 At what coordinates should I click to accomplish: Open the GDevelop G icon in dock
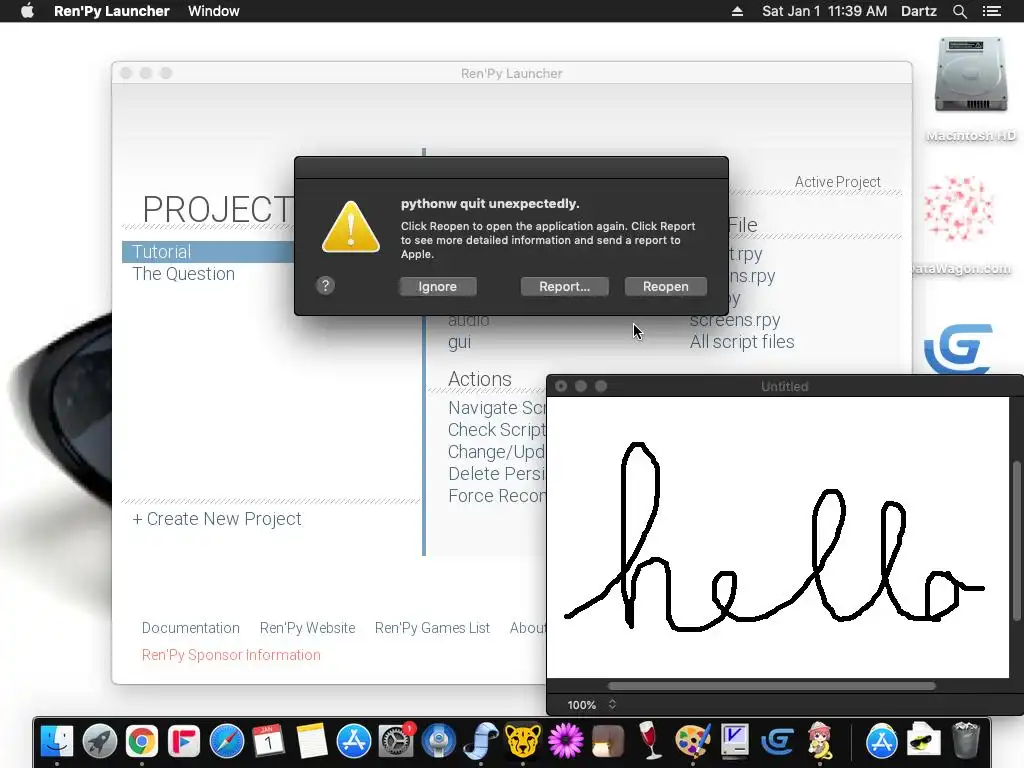[777, 741]
